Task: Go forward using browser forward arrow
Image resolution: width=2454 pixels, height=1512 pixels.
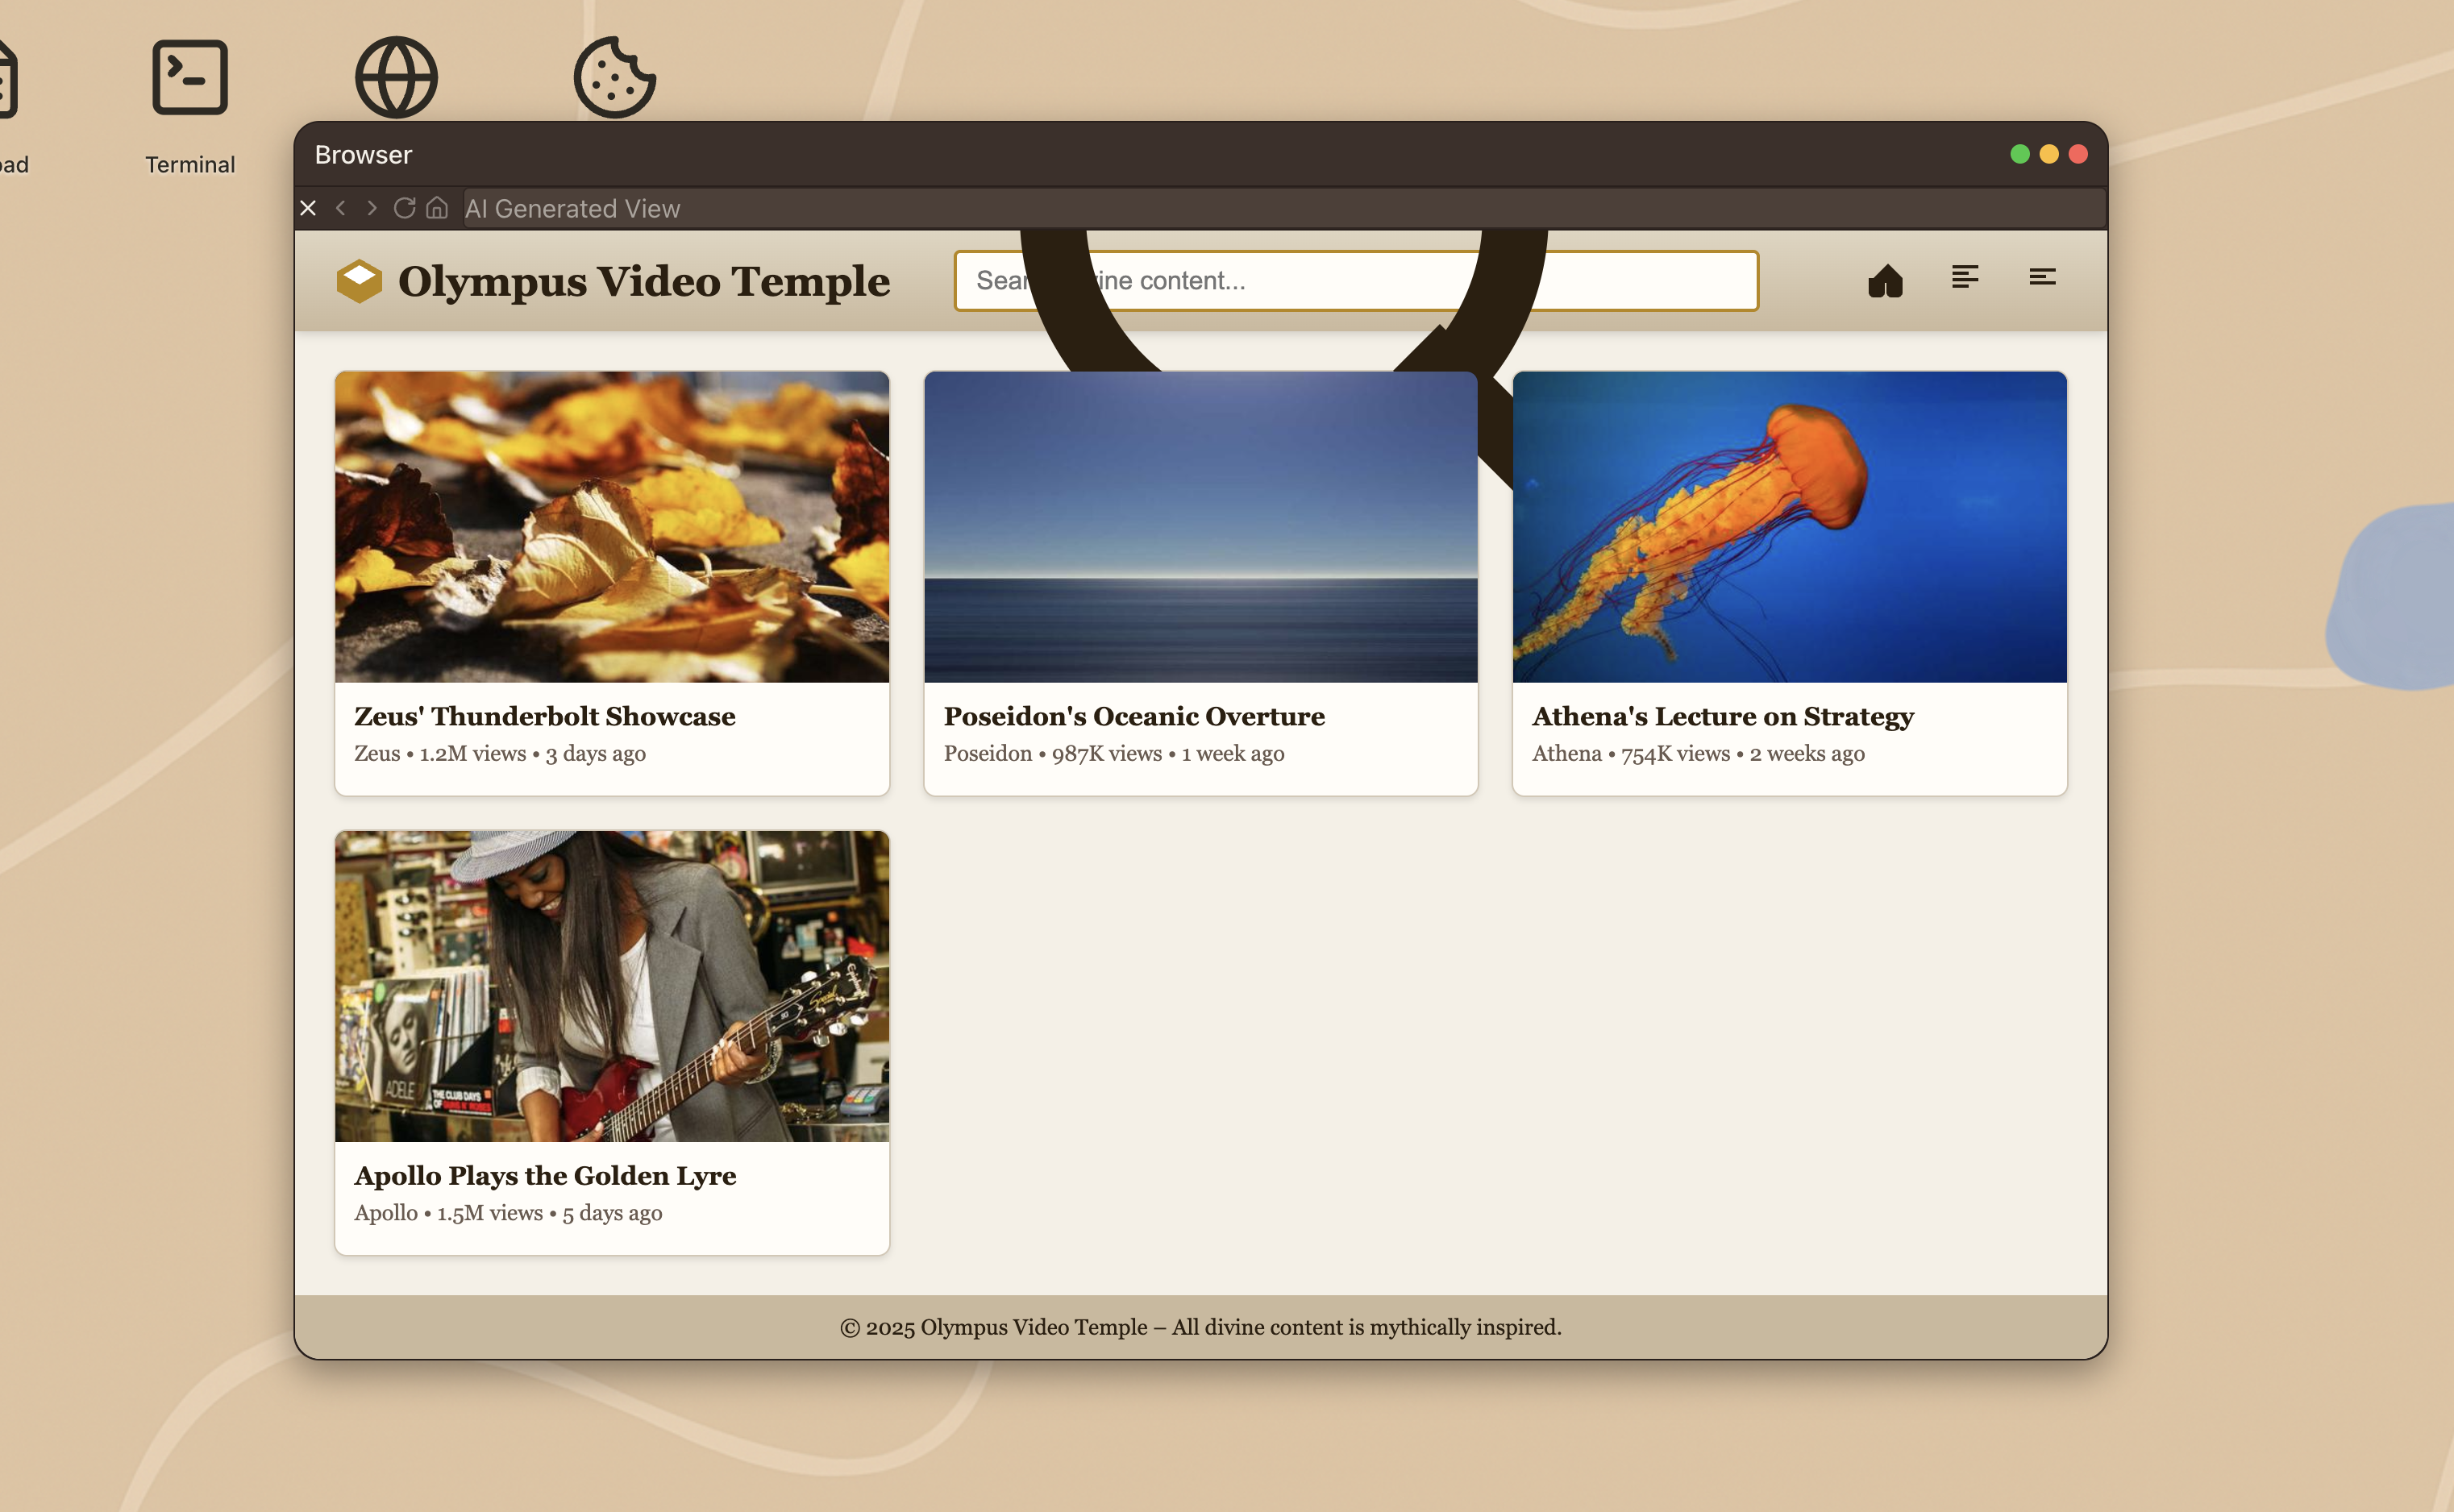Action: 372,208
